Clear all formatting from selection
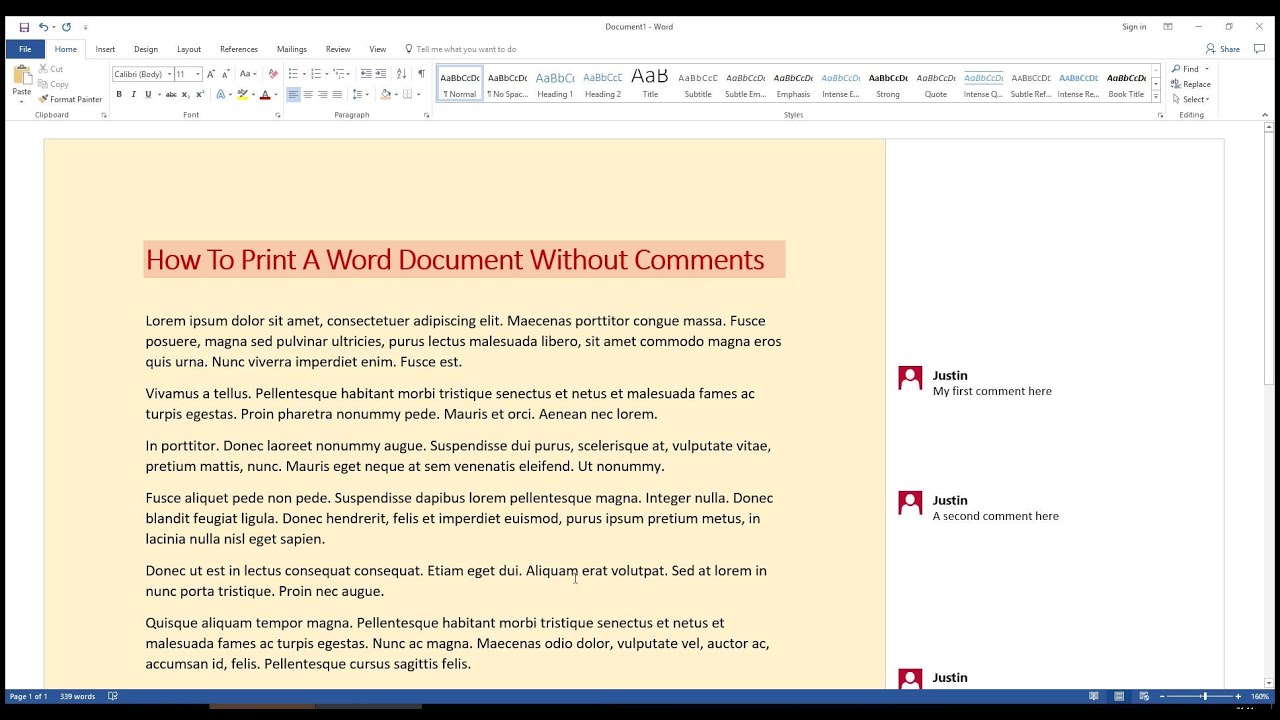This screenshot has height=720, width=1280. click(x=273, y=74)
